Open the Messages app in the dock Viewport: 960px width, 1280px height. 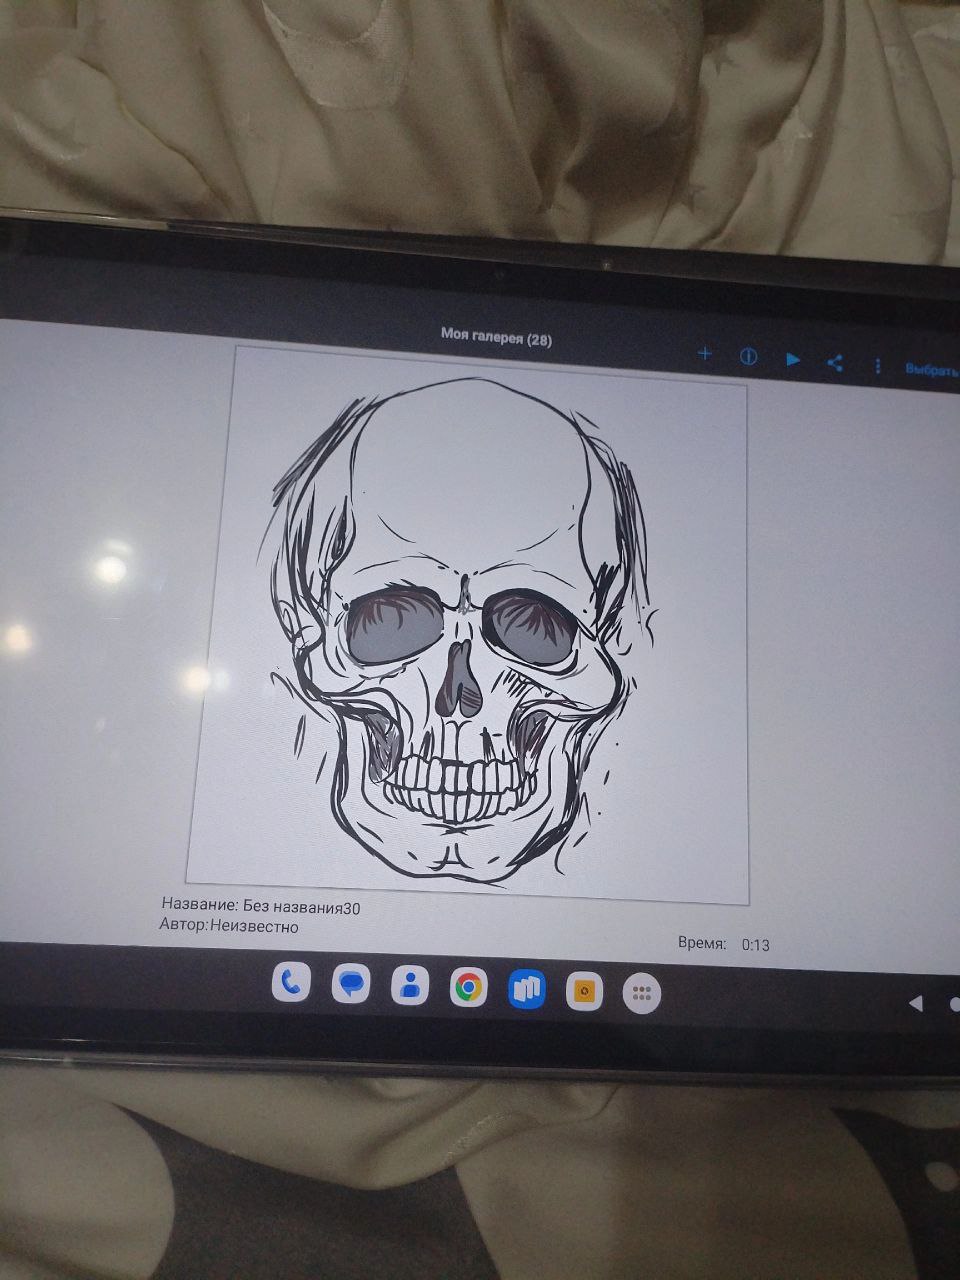[350, 986]
